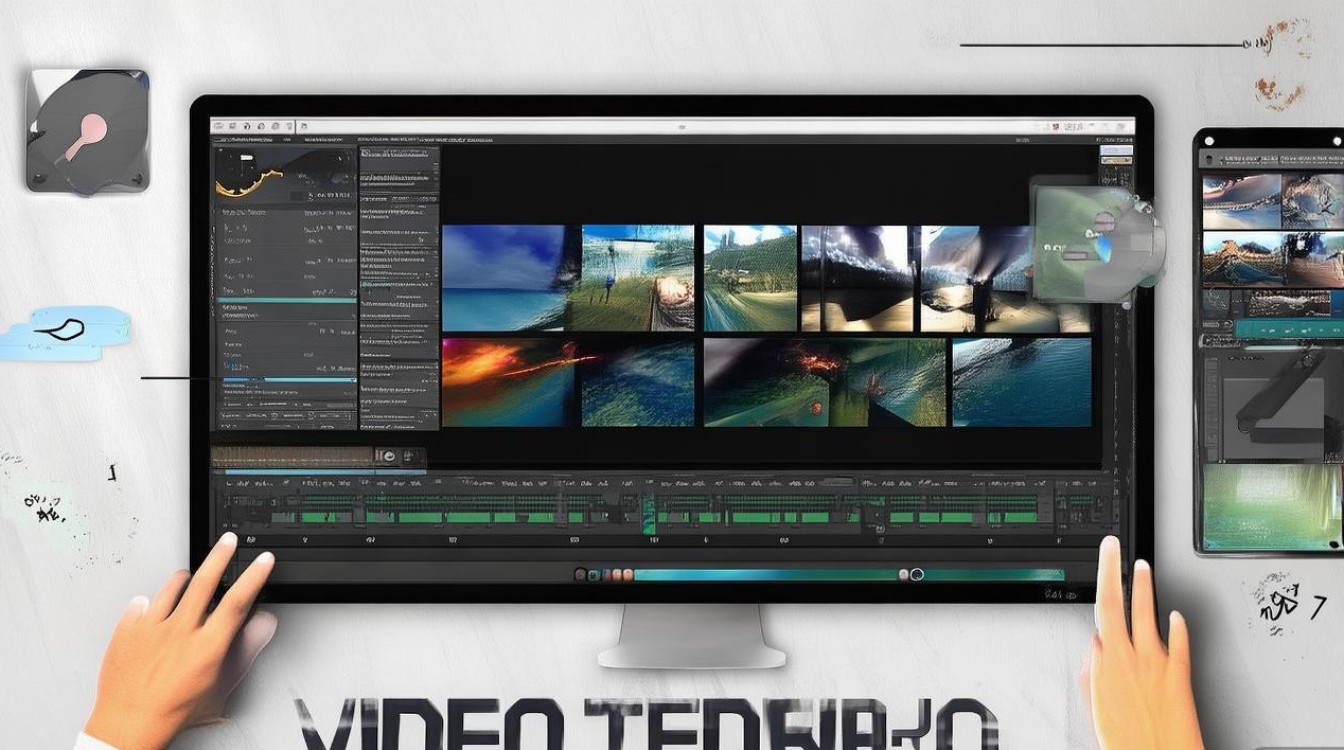Click the circular knob on the bottom teal progress bar
This screenshot has height=750, width=1344.
click(917, 574)
